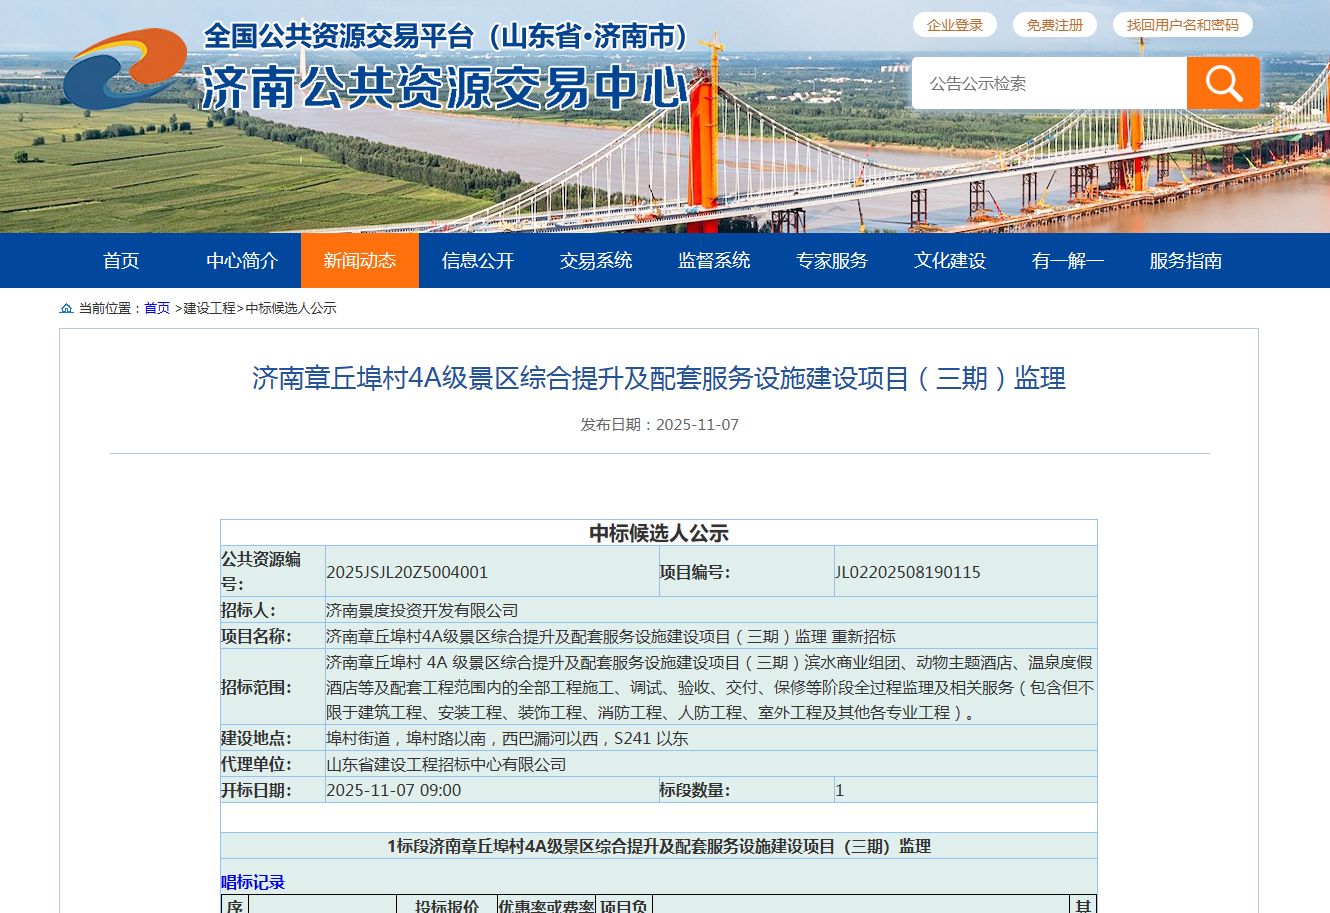Click the home icon beside breadcrumb
The width and height of the screenshot is (1330, 913).
coord(66,308)
